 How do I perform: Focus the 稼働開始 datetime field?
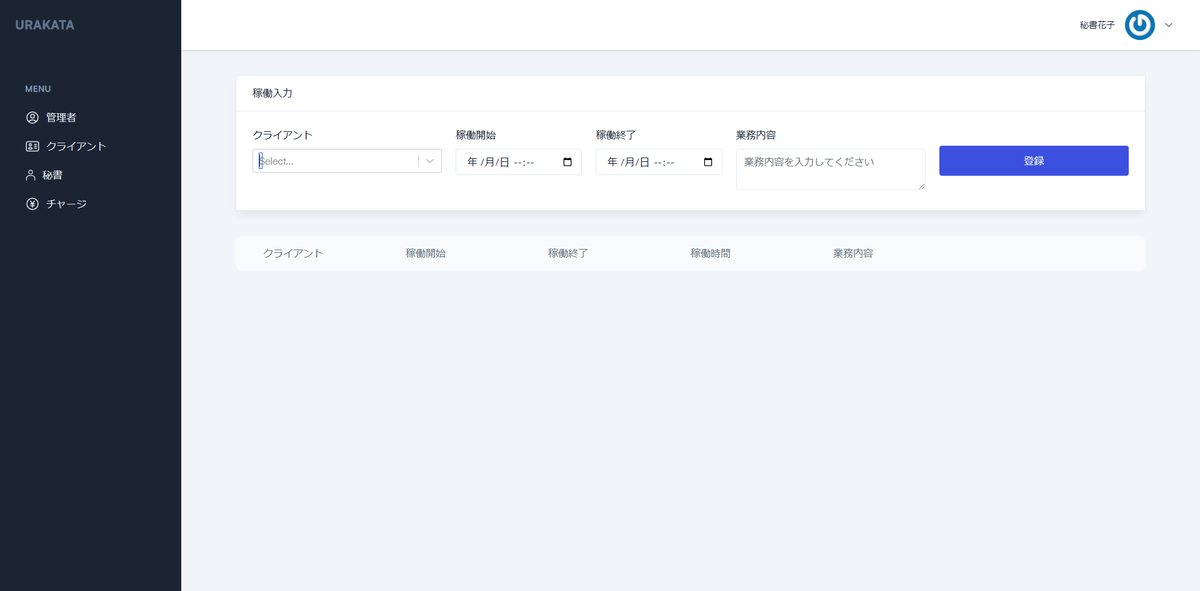(518, 162)
